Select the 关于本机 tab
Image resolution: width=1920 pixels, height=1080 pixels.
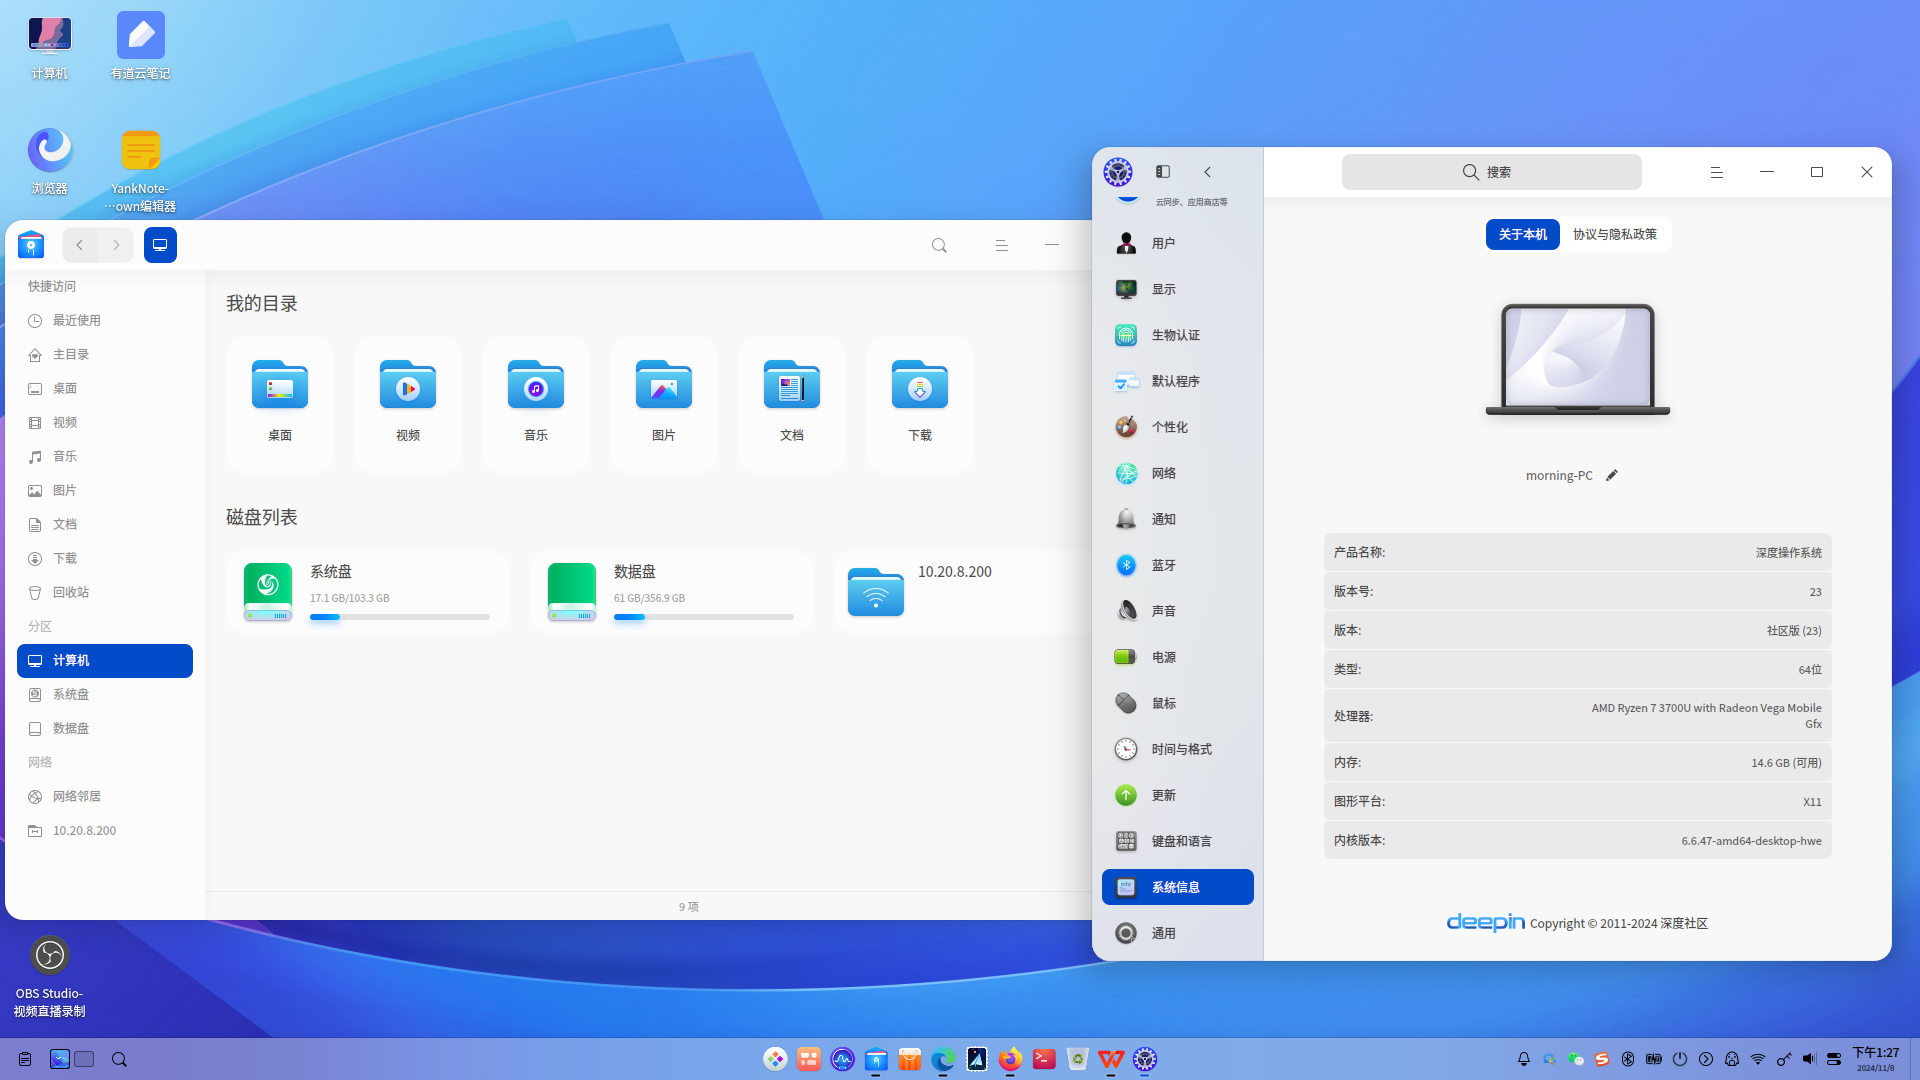pos(1522,234)
